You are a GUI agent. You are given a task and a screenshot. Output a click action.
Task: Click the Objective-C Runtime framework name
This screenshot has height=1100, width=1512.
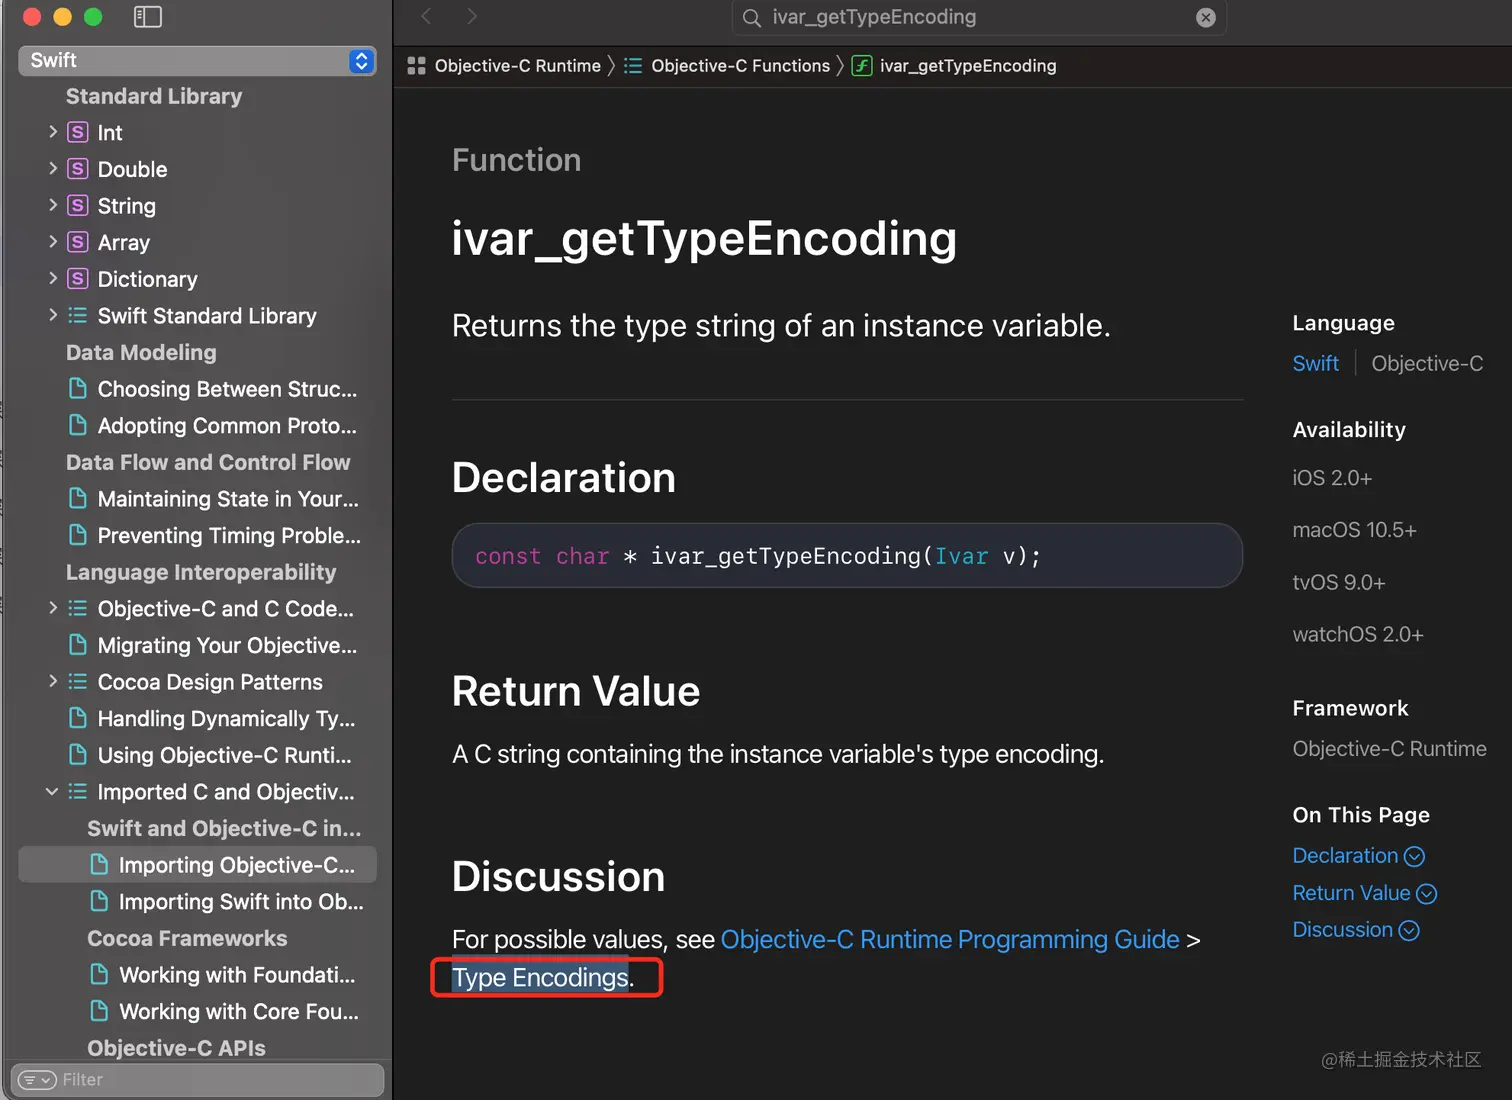click(1389, 749)
